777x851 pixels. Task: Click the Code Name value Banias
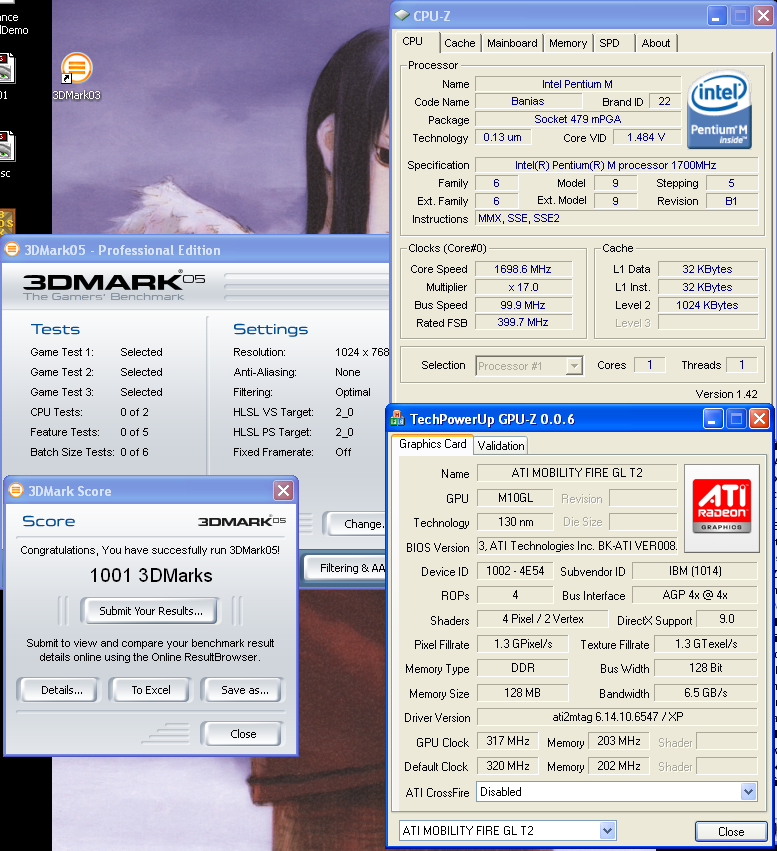(528, 101)
